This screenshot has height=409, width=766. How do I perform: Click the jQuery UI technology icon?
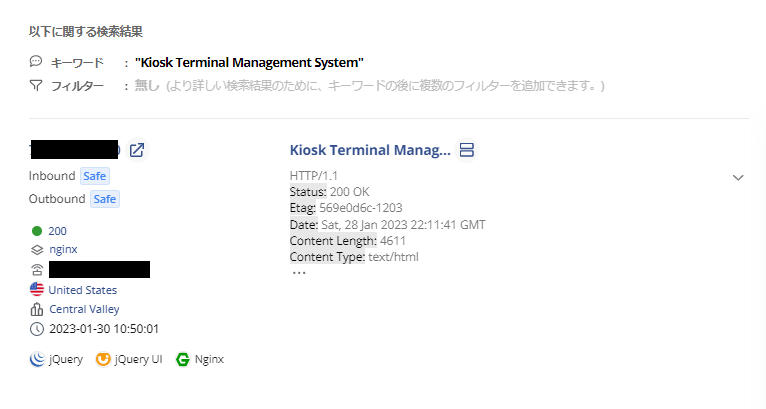click(x=103, y=359)
